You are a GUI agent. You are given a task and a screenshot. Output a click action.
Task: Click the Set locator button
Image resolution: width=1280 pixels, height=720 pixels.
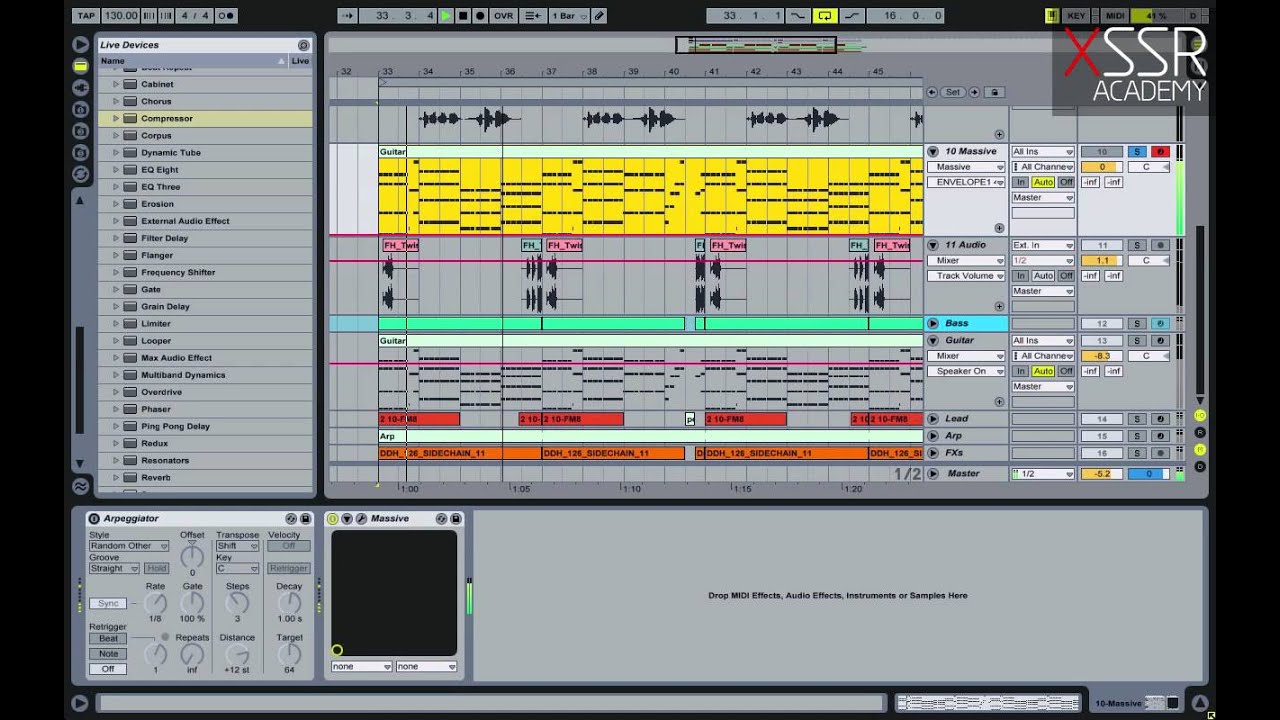952,92
